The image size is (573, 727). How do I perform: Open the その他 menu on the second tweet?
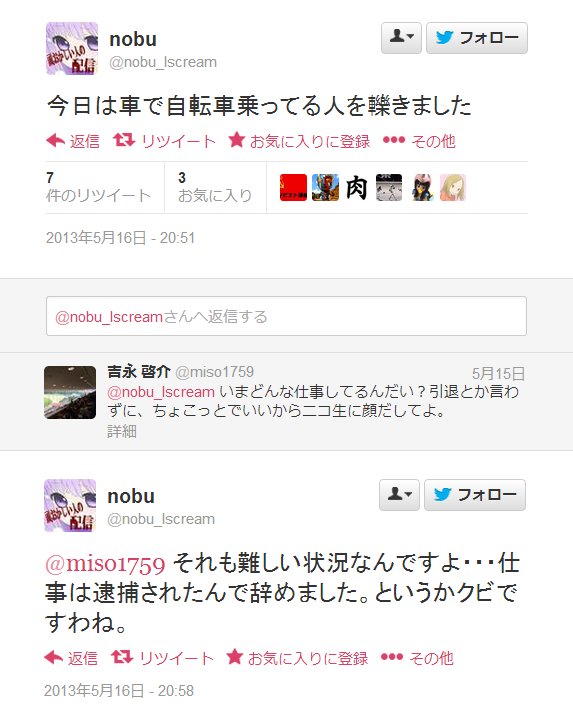click(417, 658)
